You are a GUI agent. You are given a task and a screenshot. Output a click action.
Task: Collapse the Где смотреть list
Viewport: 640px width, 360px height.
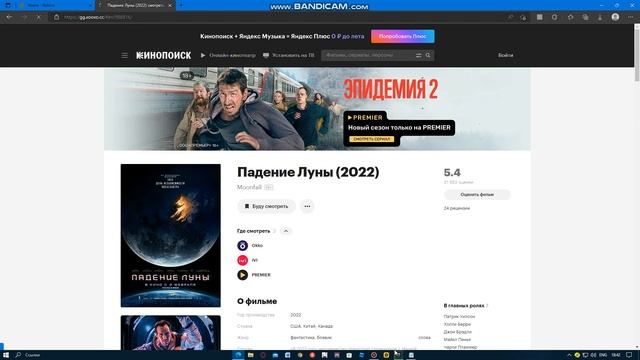pos(286,231)
